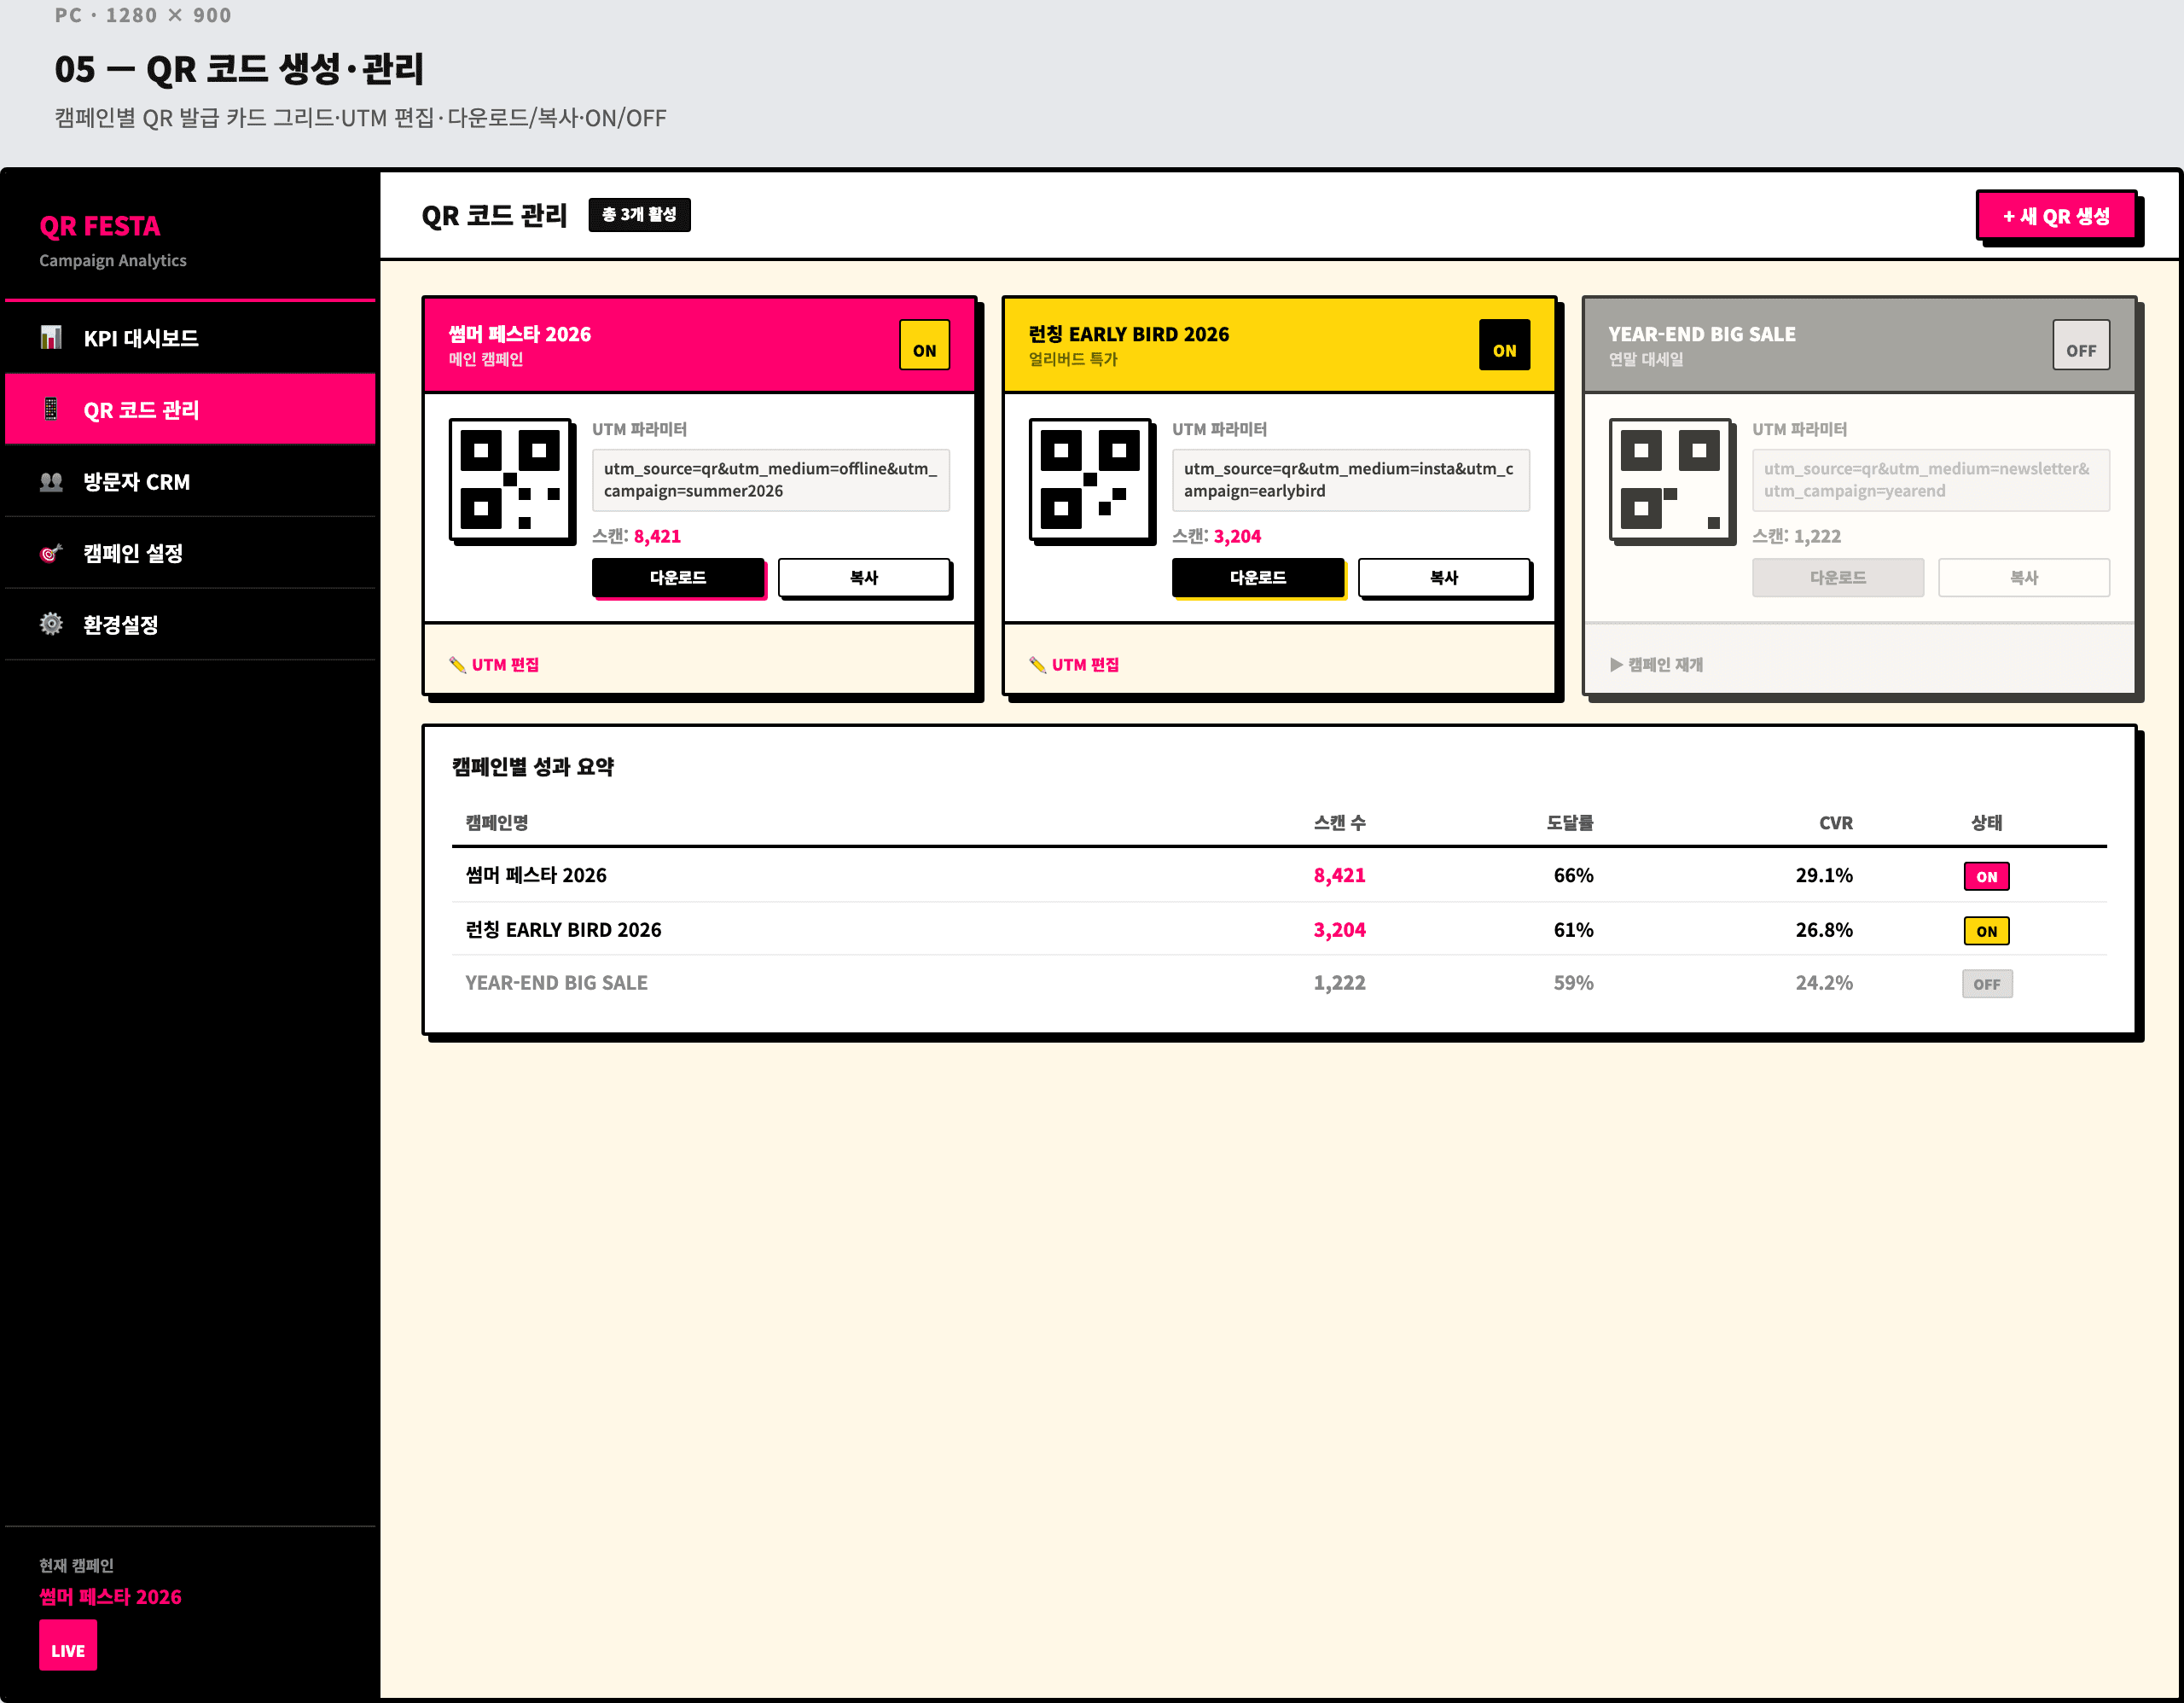2184x1703 pixels.
Task: Click + 새 QR 생성 button
Action: click(2057, 216)
